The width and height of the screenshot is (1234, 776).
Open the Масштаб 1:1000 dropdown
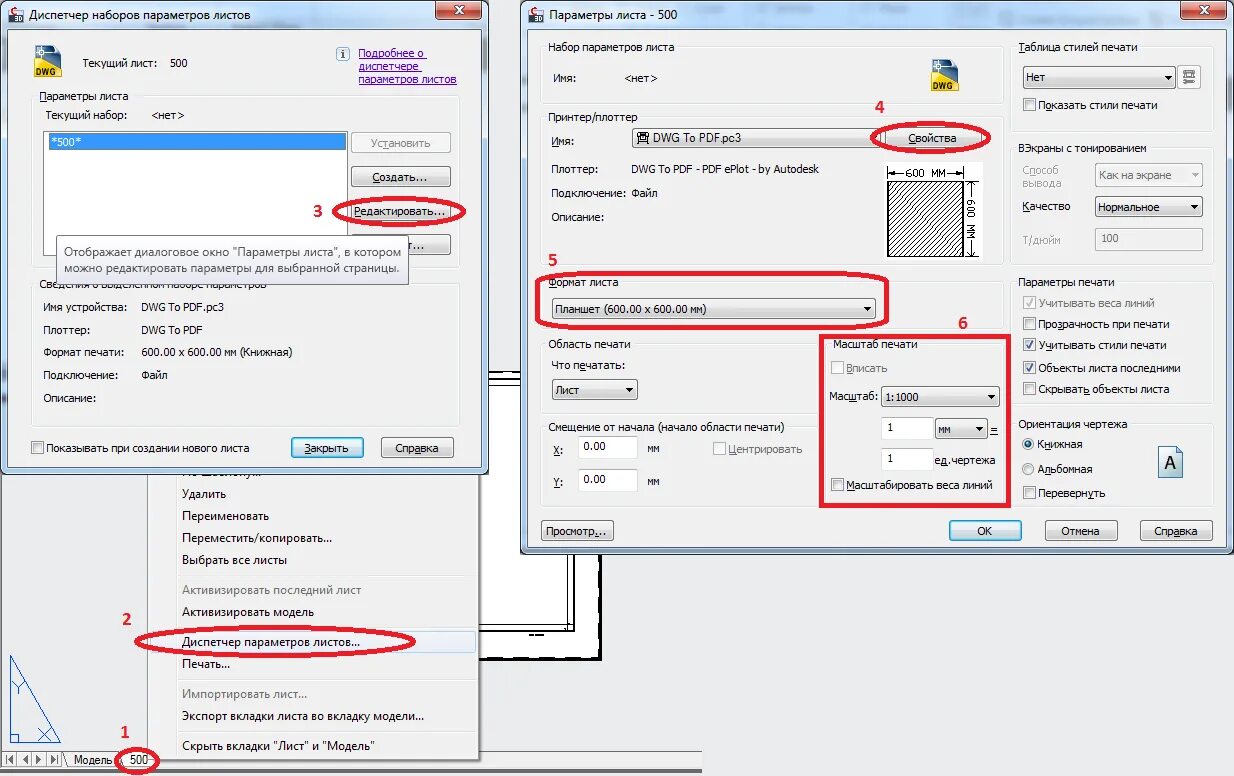[940, 397]
